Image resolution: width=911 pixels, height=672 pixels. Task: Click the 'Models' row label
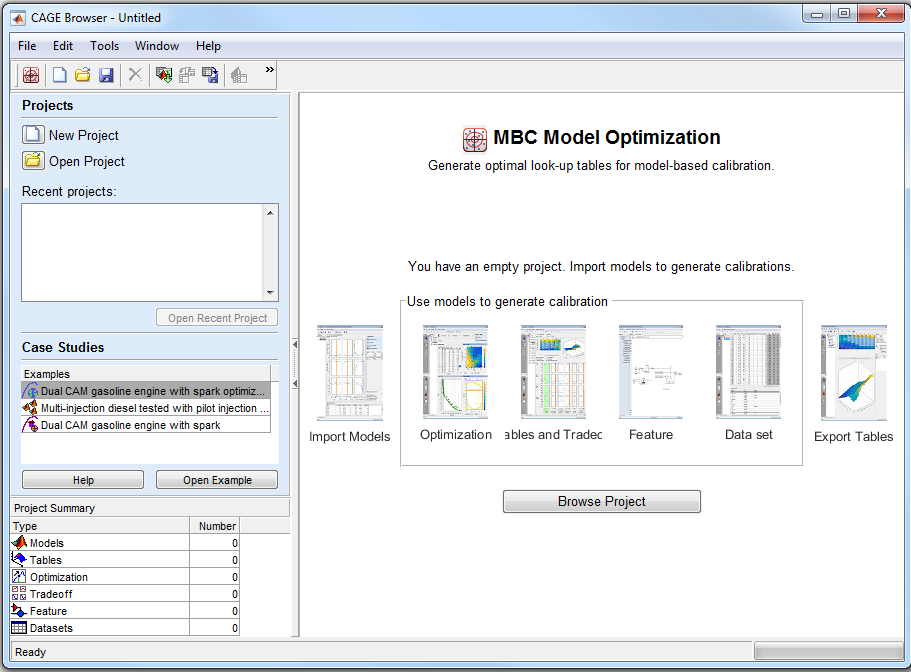[46, 543]
